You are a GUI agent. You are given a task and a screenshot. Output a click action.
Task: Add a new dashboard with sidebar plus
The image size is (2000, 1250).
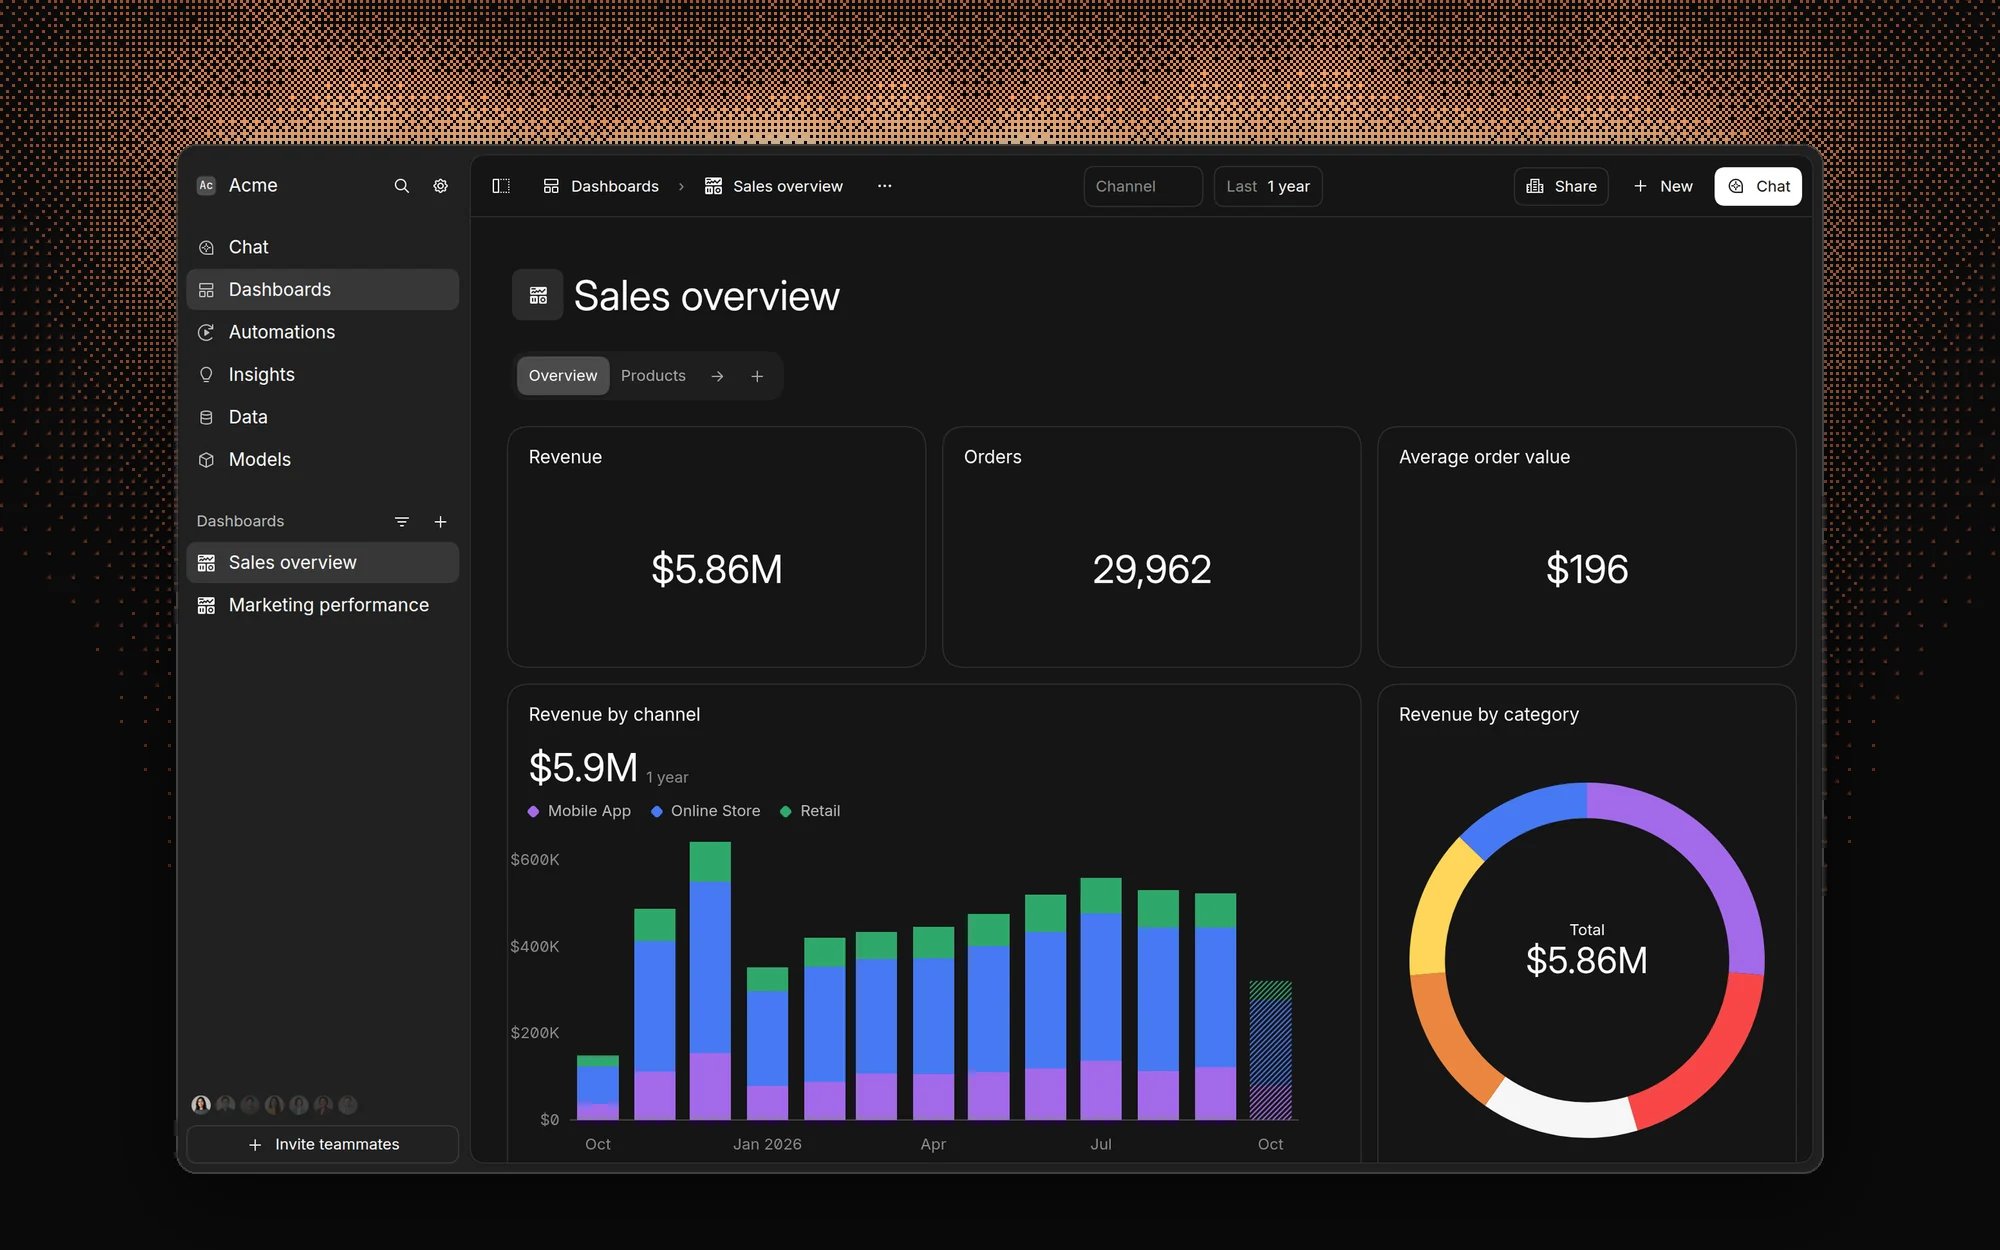pos(440,522)
